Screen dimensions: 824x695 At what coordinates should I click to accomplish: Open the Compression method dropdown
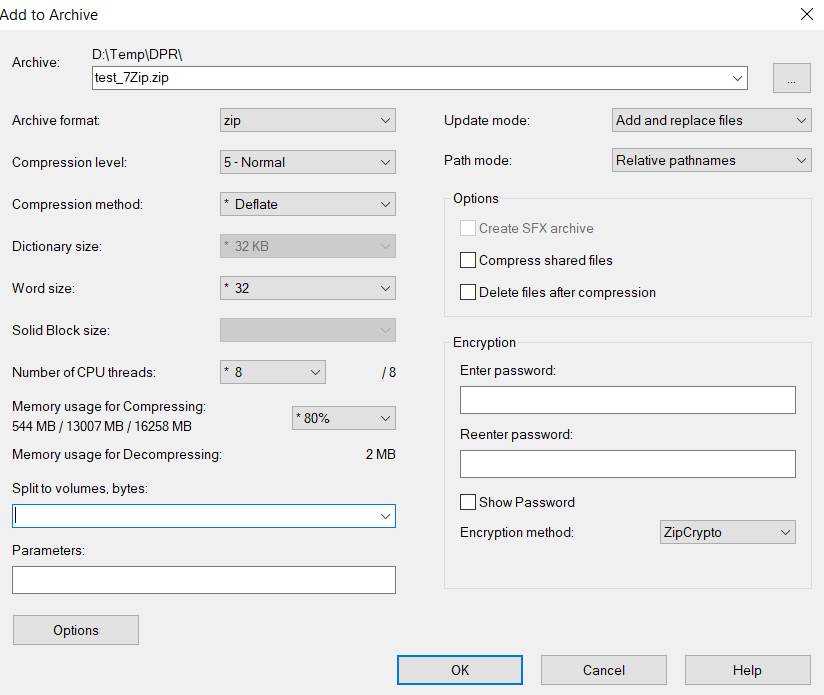[x=307, y=204]
